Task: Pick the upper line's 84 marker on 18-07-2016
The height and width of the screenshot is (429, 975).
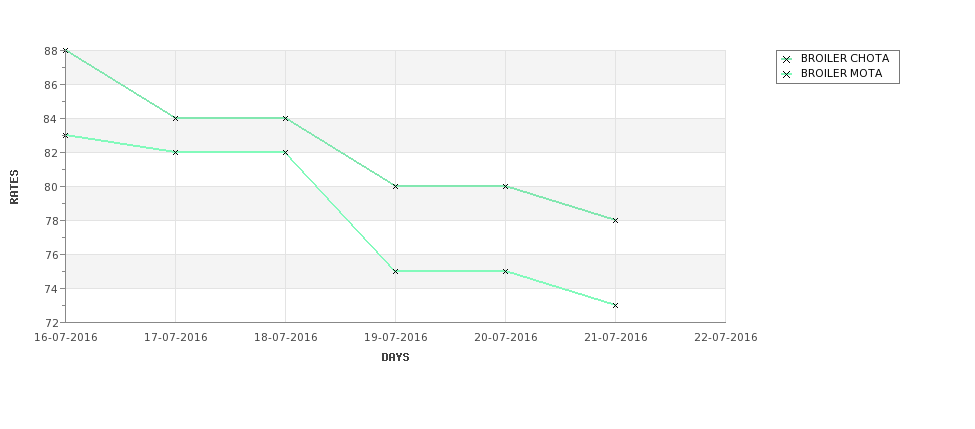Action: [285, 118]
